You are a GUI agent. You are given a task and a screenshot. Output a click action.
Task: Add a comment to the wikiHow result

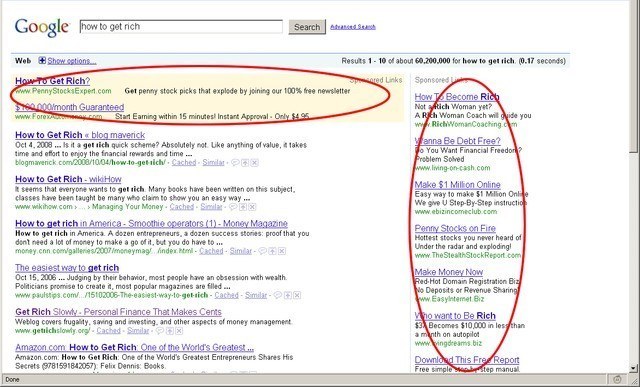tap(233, 207)
